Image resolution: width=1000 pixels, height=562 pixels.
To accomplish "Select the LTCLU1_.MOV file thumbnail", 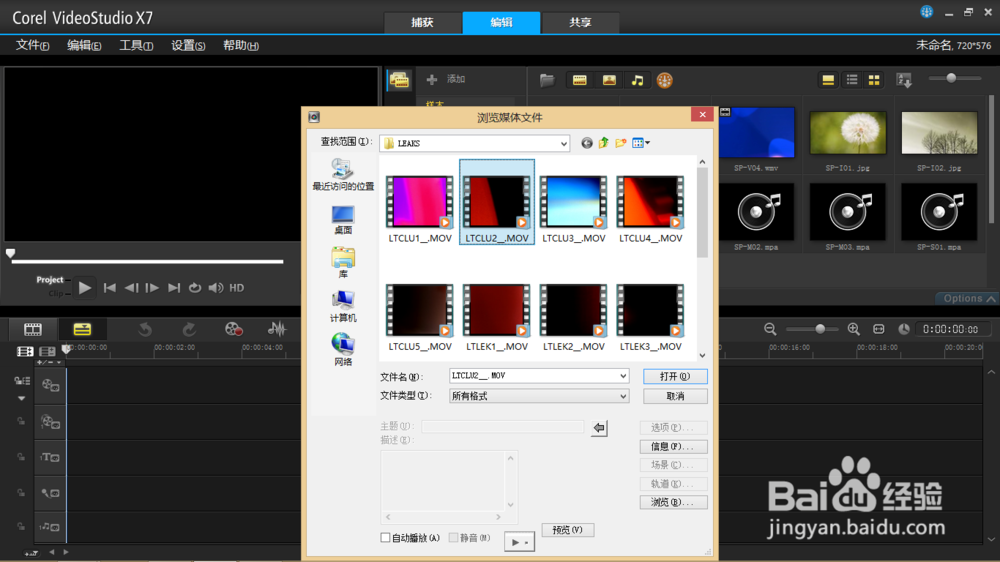I will (420, 203).
